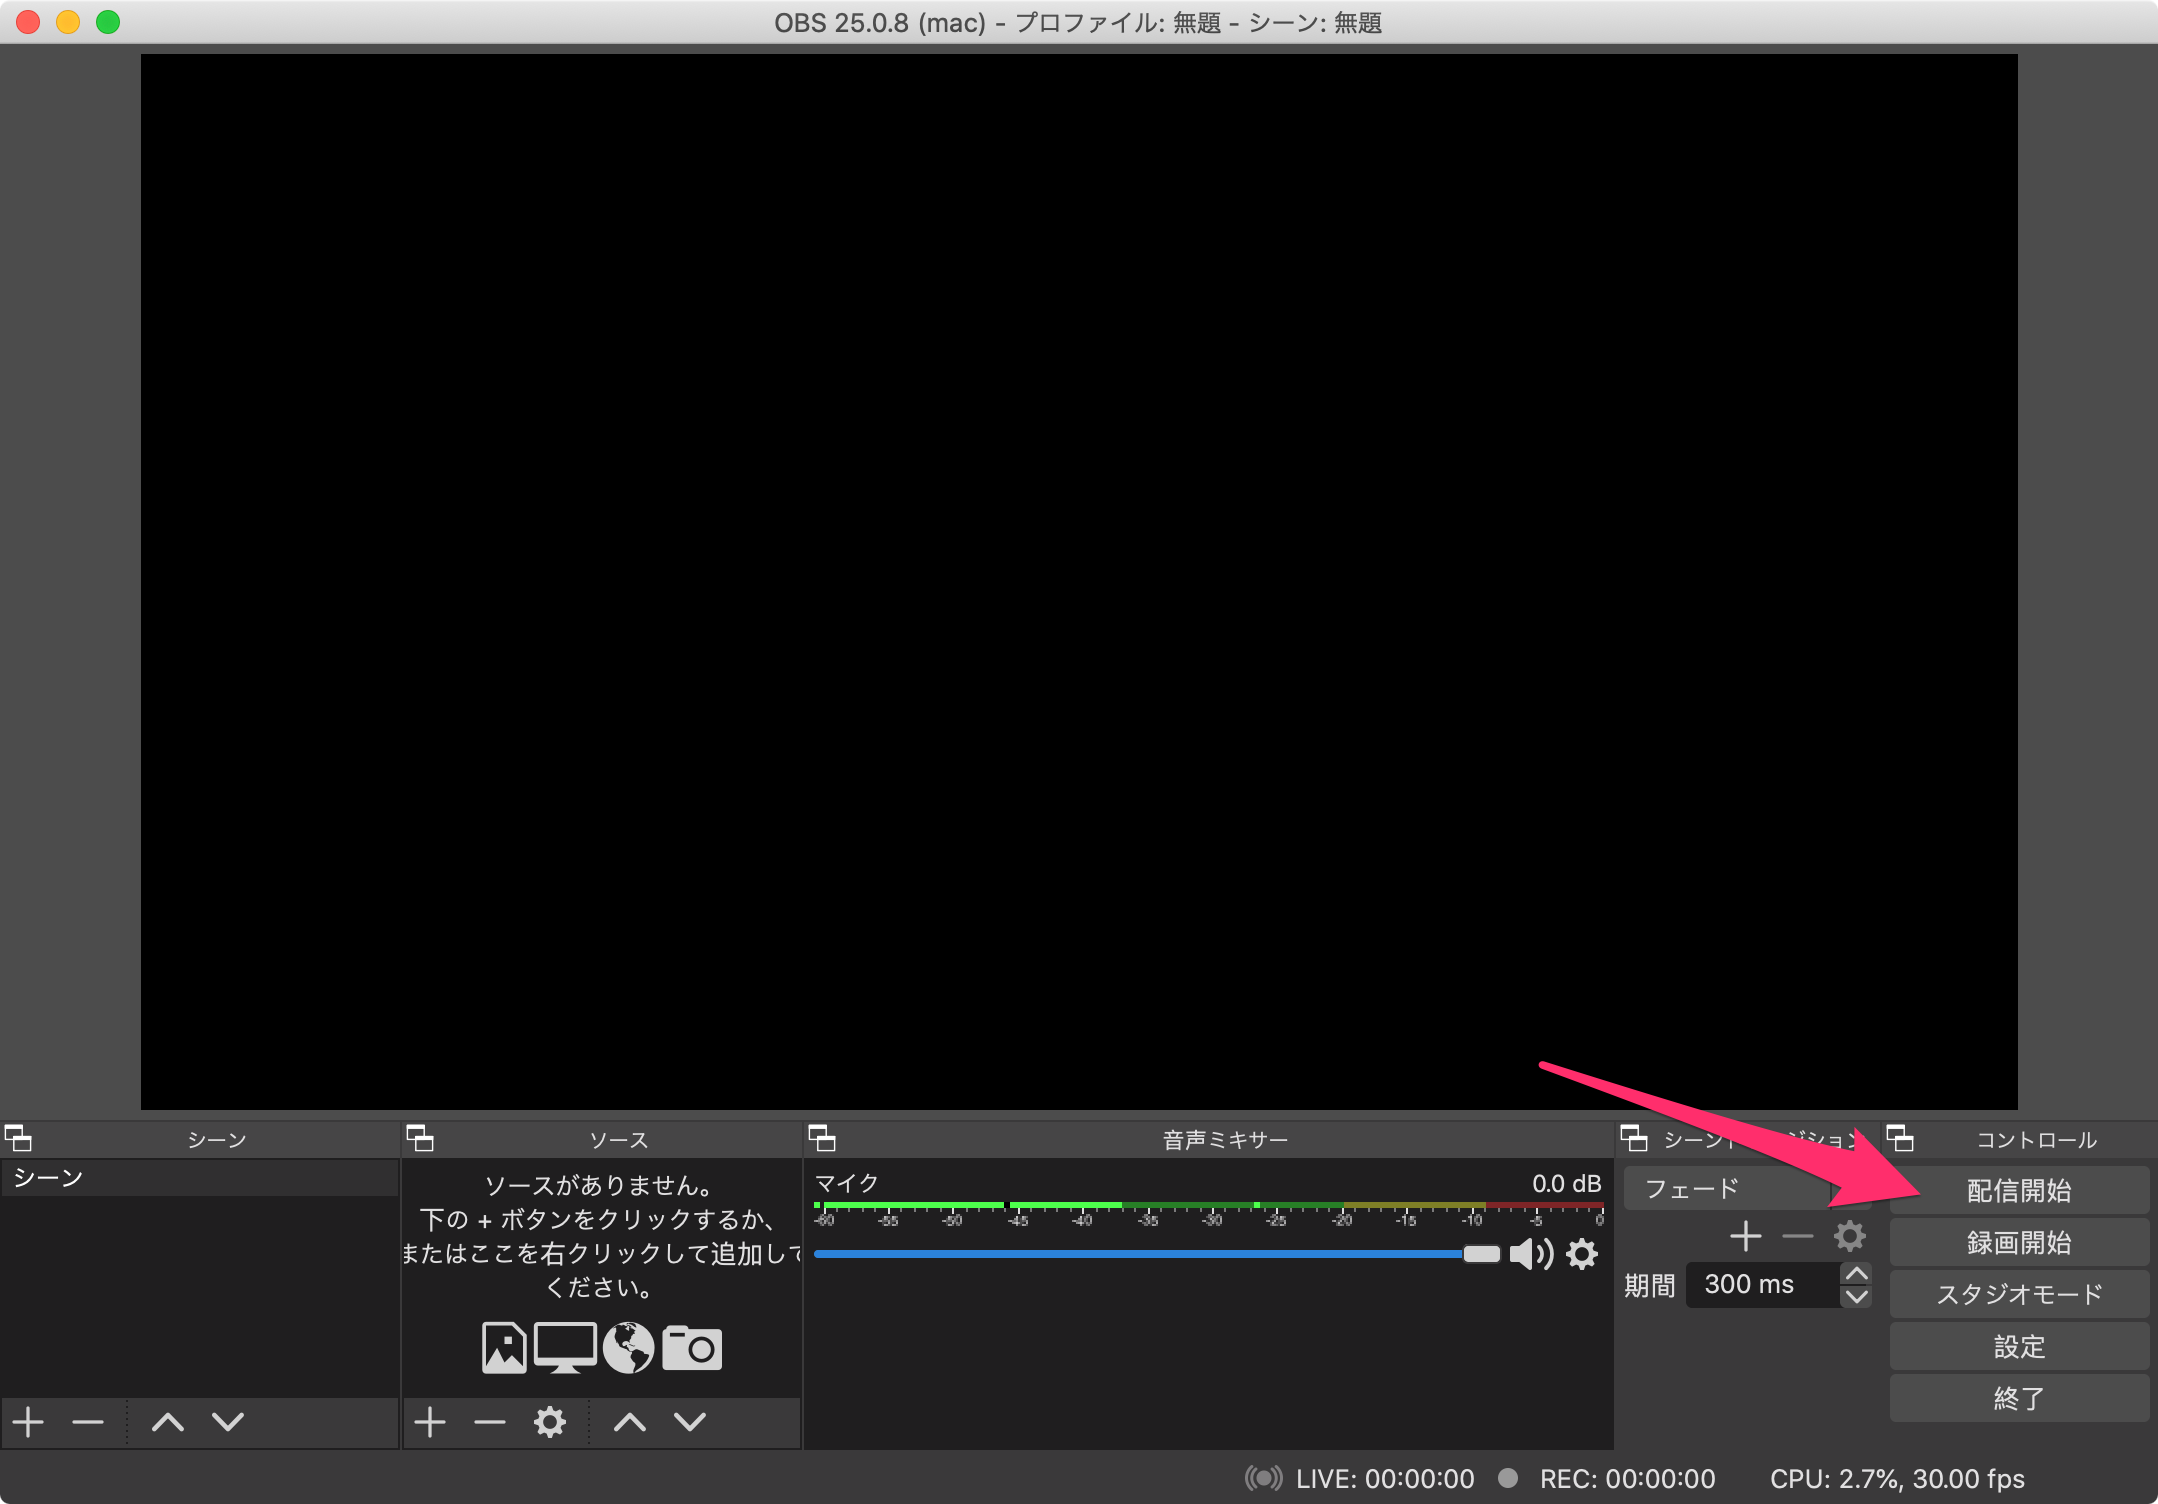Add a transition with plus icon
Viewport: 2158px width, 1504px height.
[1746, 1236]
